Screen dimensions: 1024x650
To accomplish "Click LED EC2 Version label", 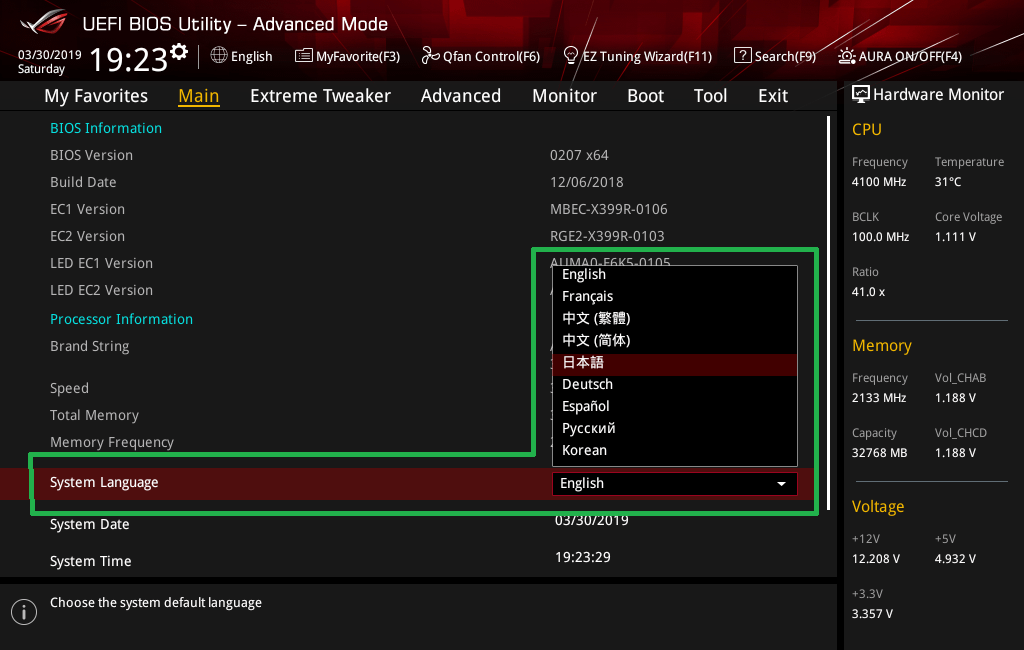I will (101, 290).
